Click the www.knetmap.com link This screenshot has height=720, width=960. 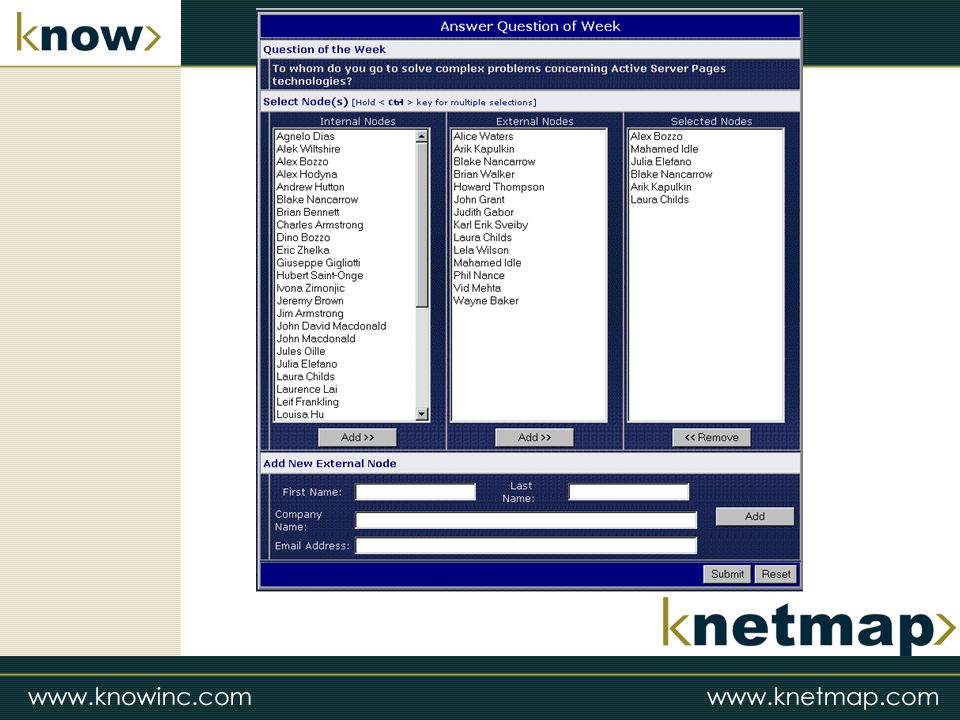822,697
